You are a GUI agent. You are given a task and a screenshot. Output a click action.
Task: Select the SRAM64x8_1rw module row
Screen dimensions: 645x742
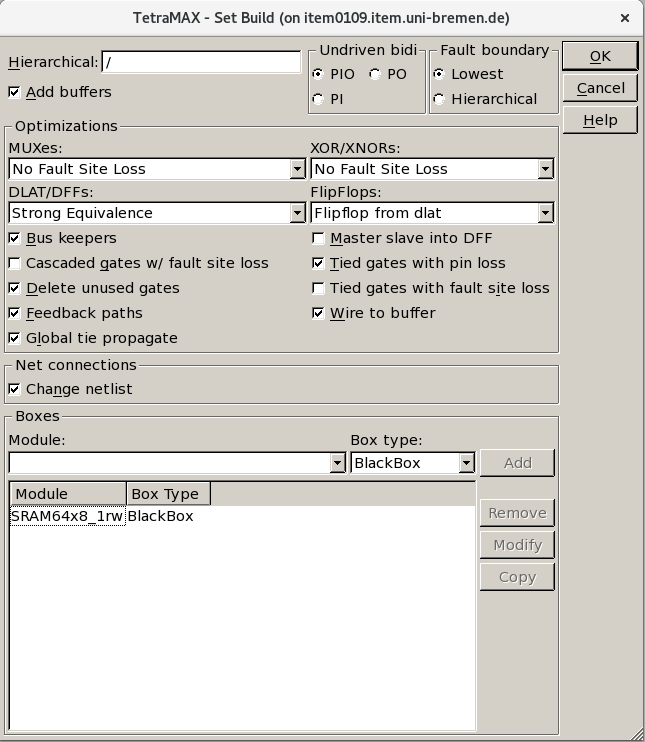click(68, 516)
